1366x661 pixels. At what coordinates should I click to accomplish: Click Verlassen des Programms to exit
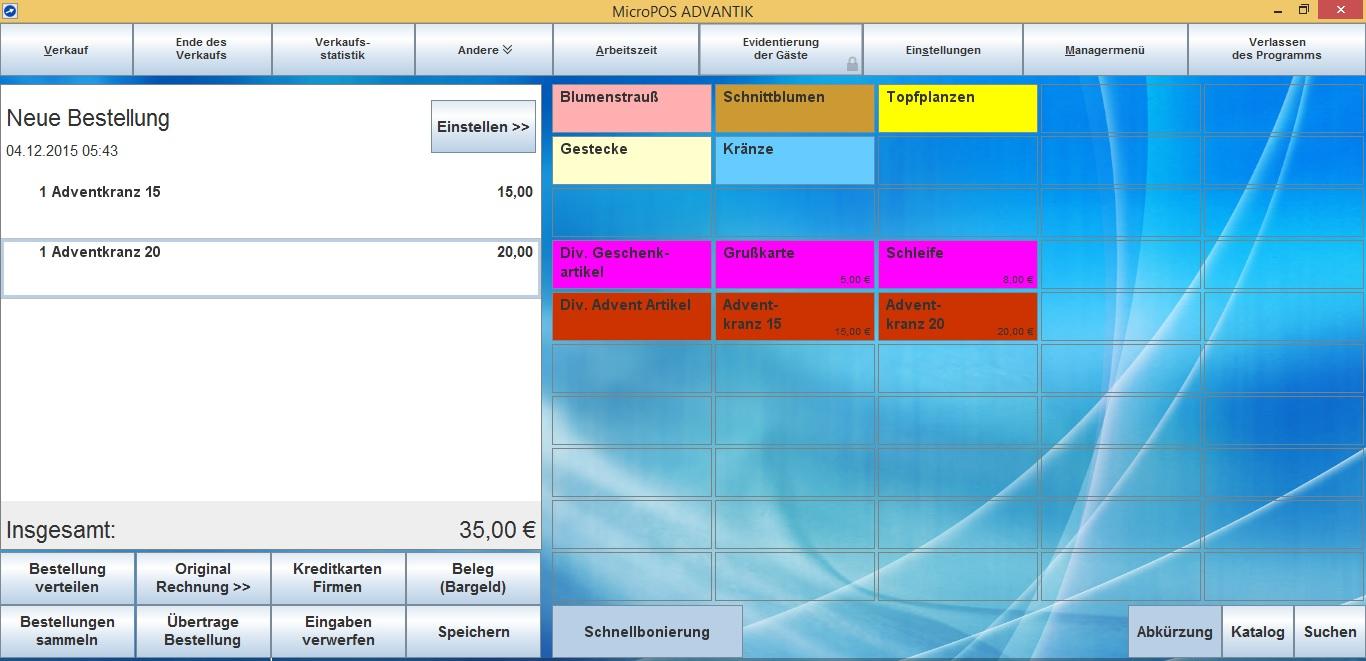tap(1276, 50)
